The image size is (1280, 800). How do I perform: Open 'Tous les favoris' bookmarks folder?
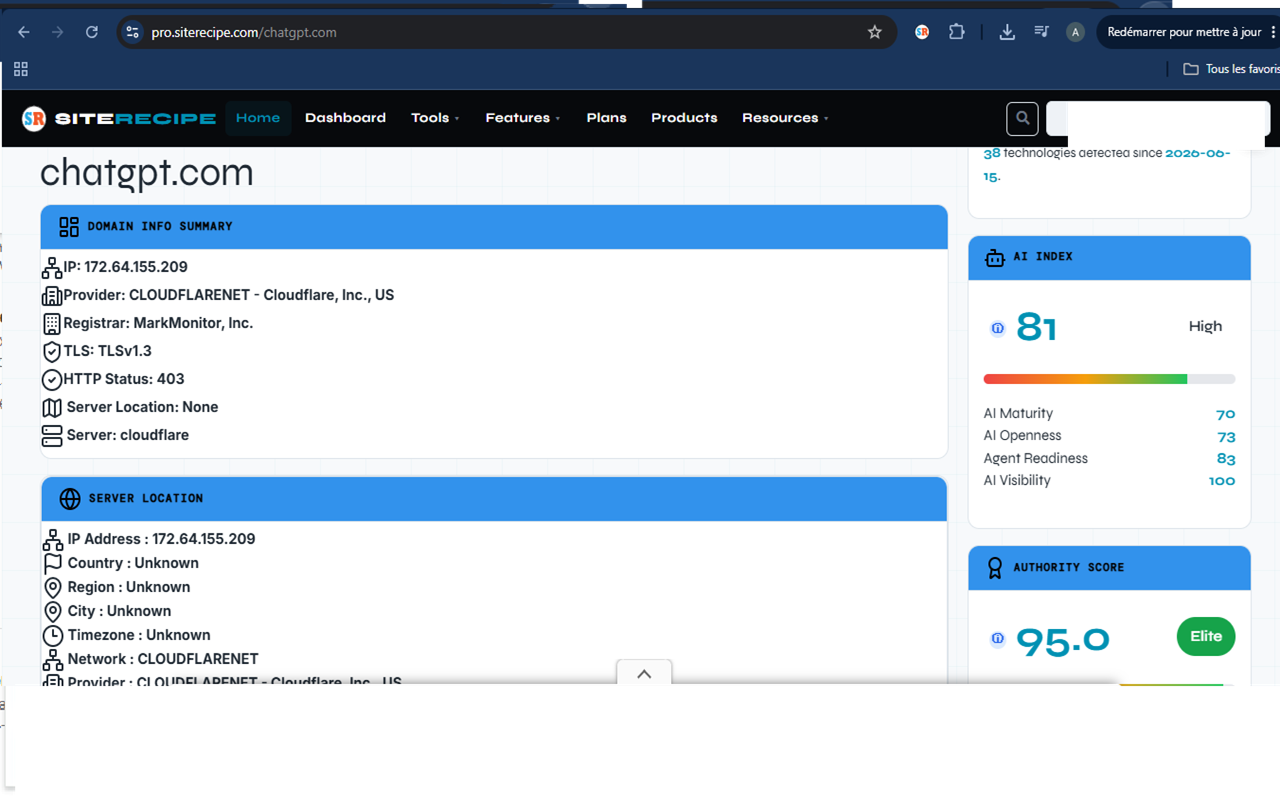pyautogui.click(x=1231, y=69)
